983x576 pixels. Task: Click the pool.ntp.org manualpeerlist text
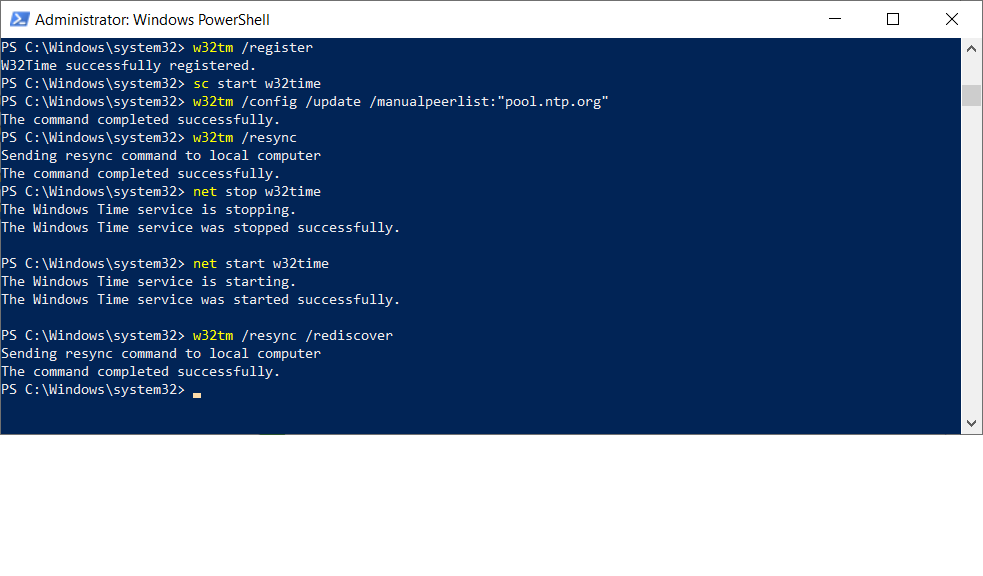554,102
